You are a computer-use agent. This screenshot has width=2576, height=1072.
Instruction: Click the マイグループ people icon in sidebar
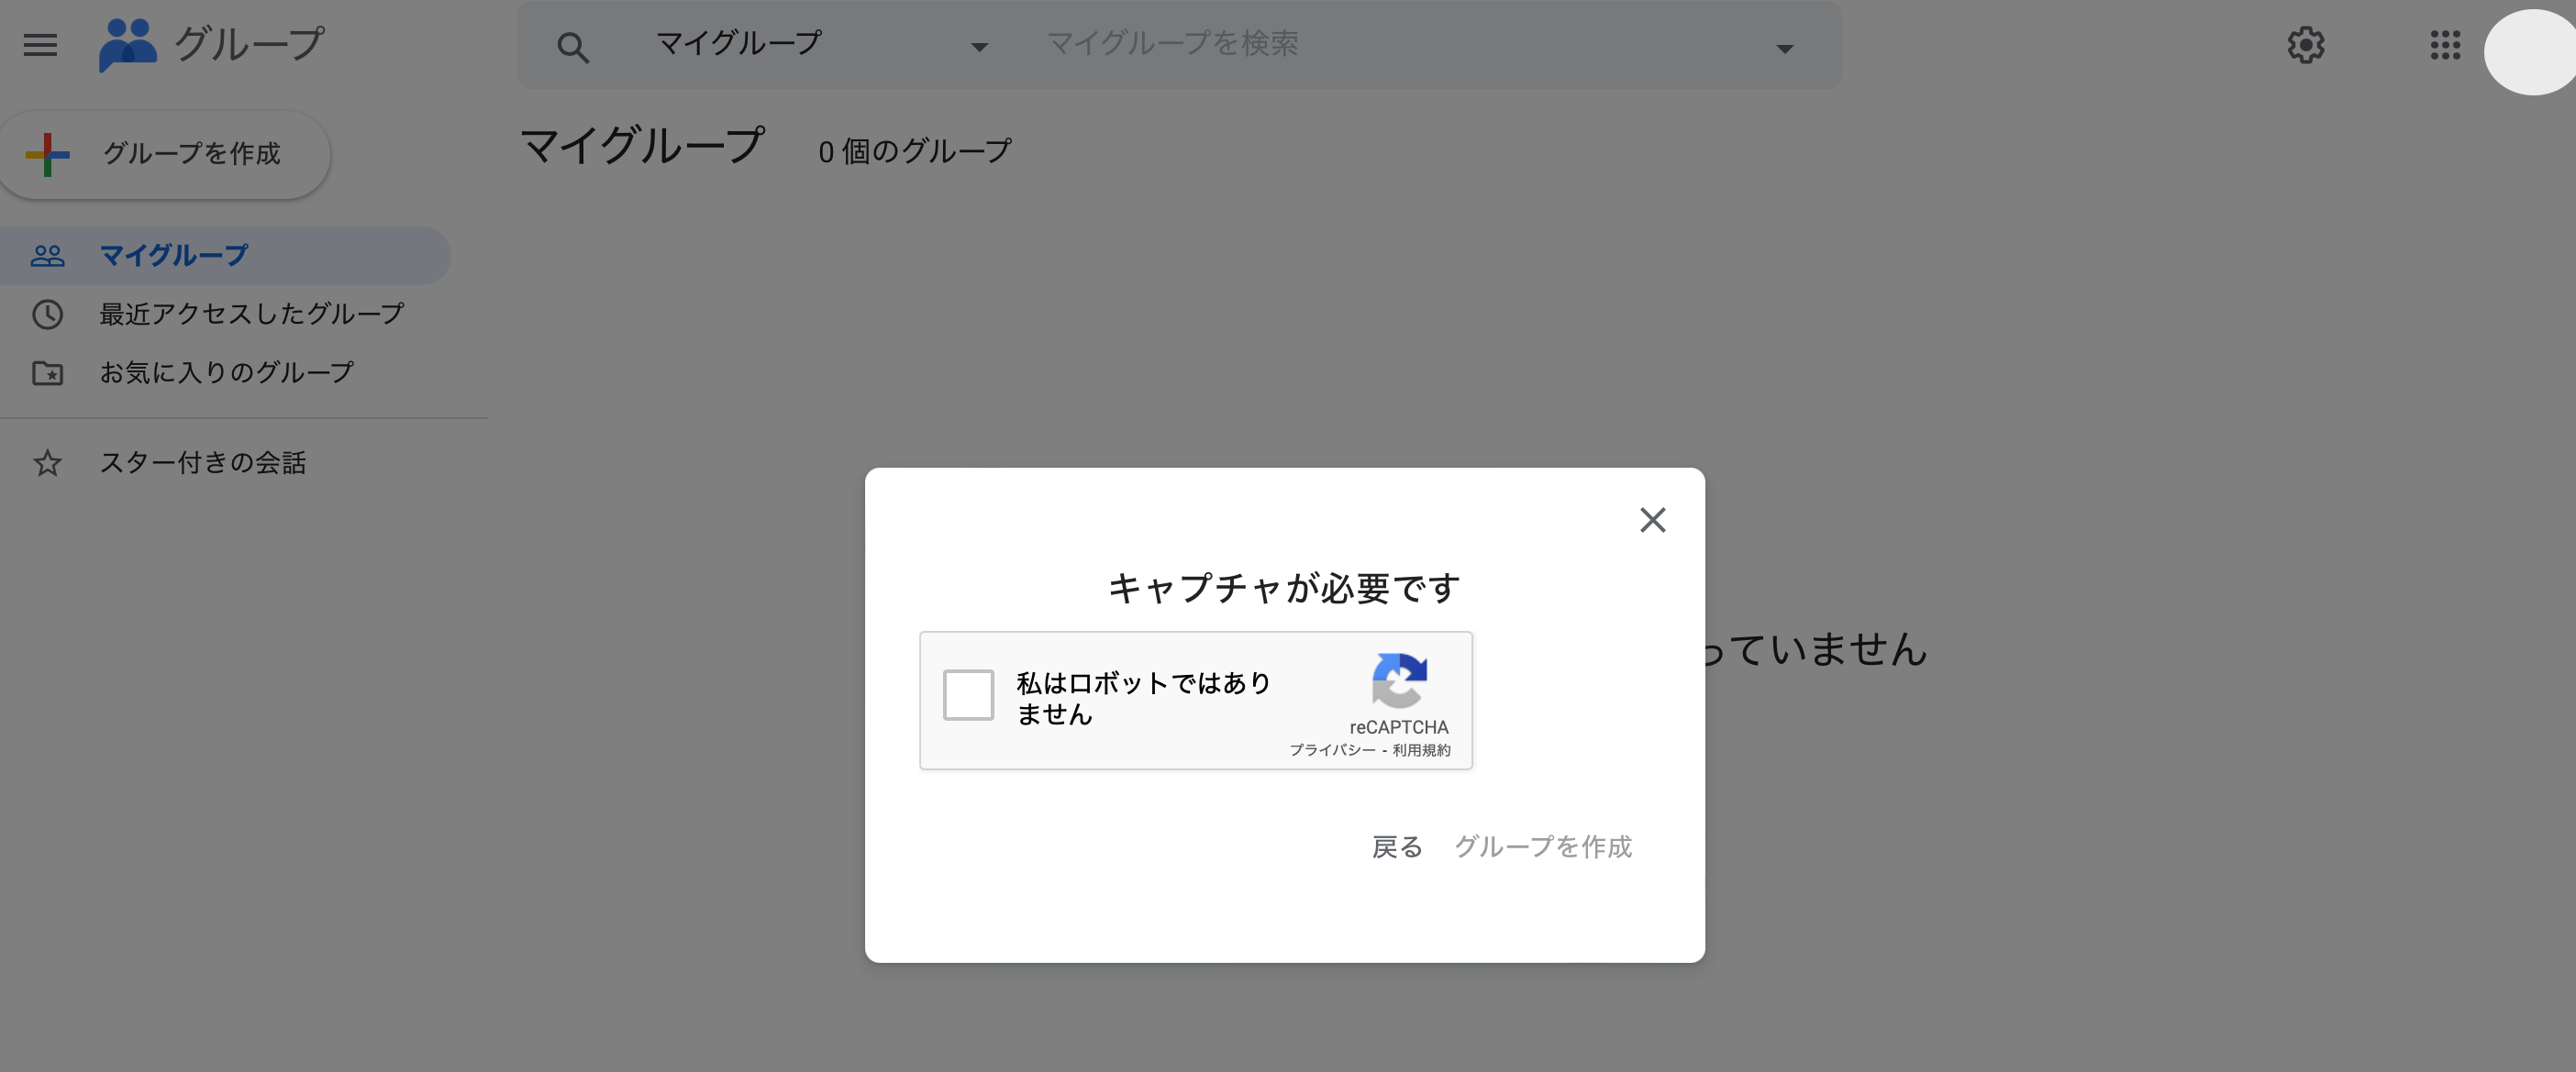[47, 256]
